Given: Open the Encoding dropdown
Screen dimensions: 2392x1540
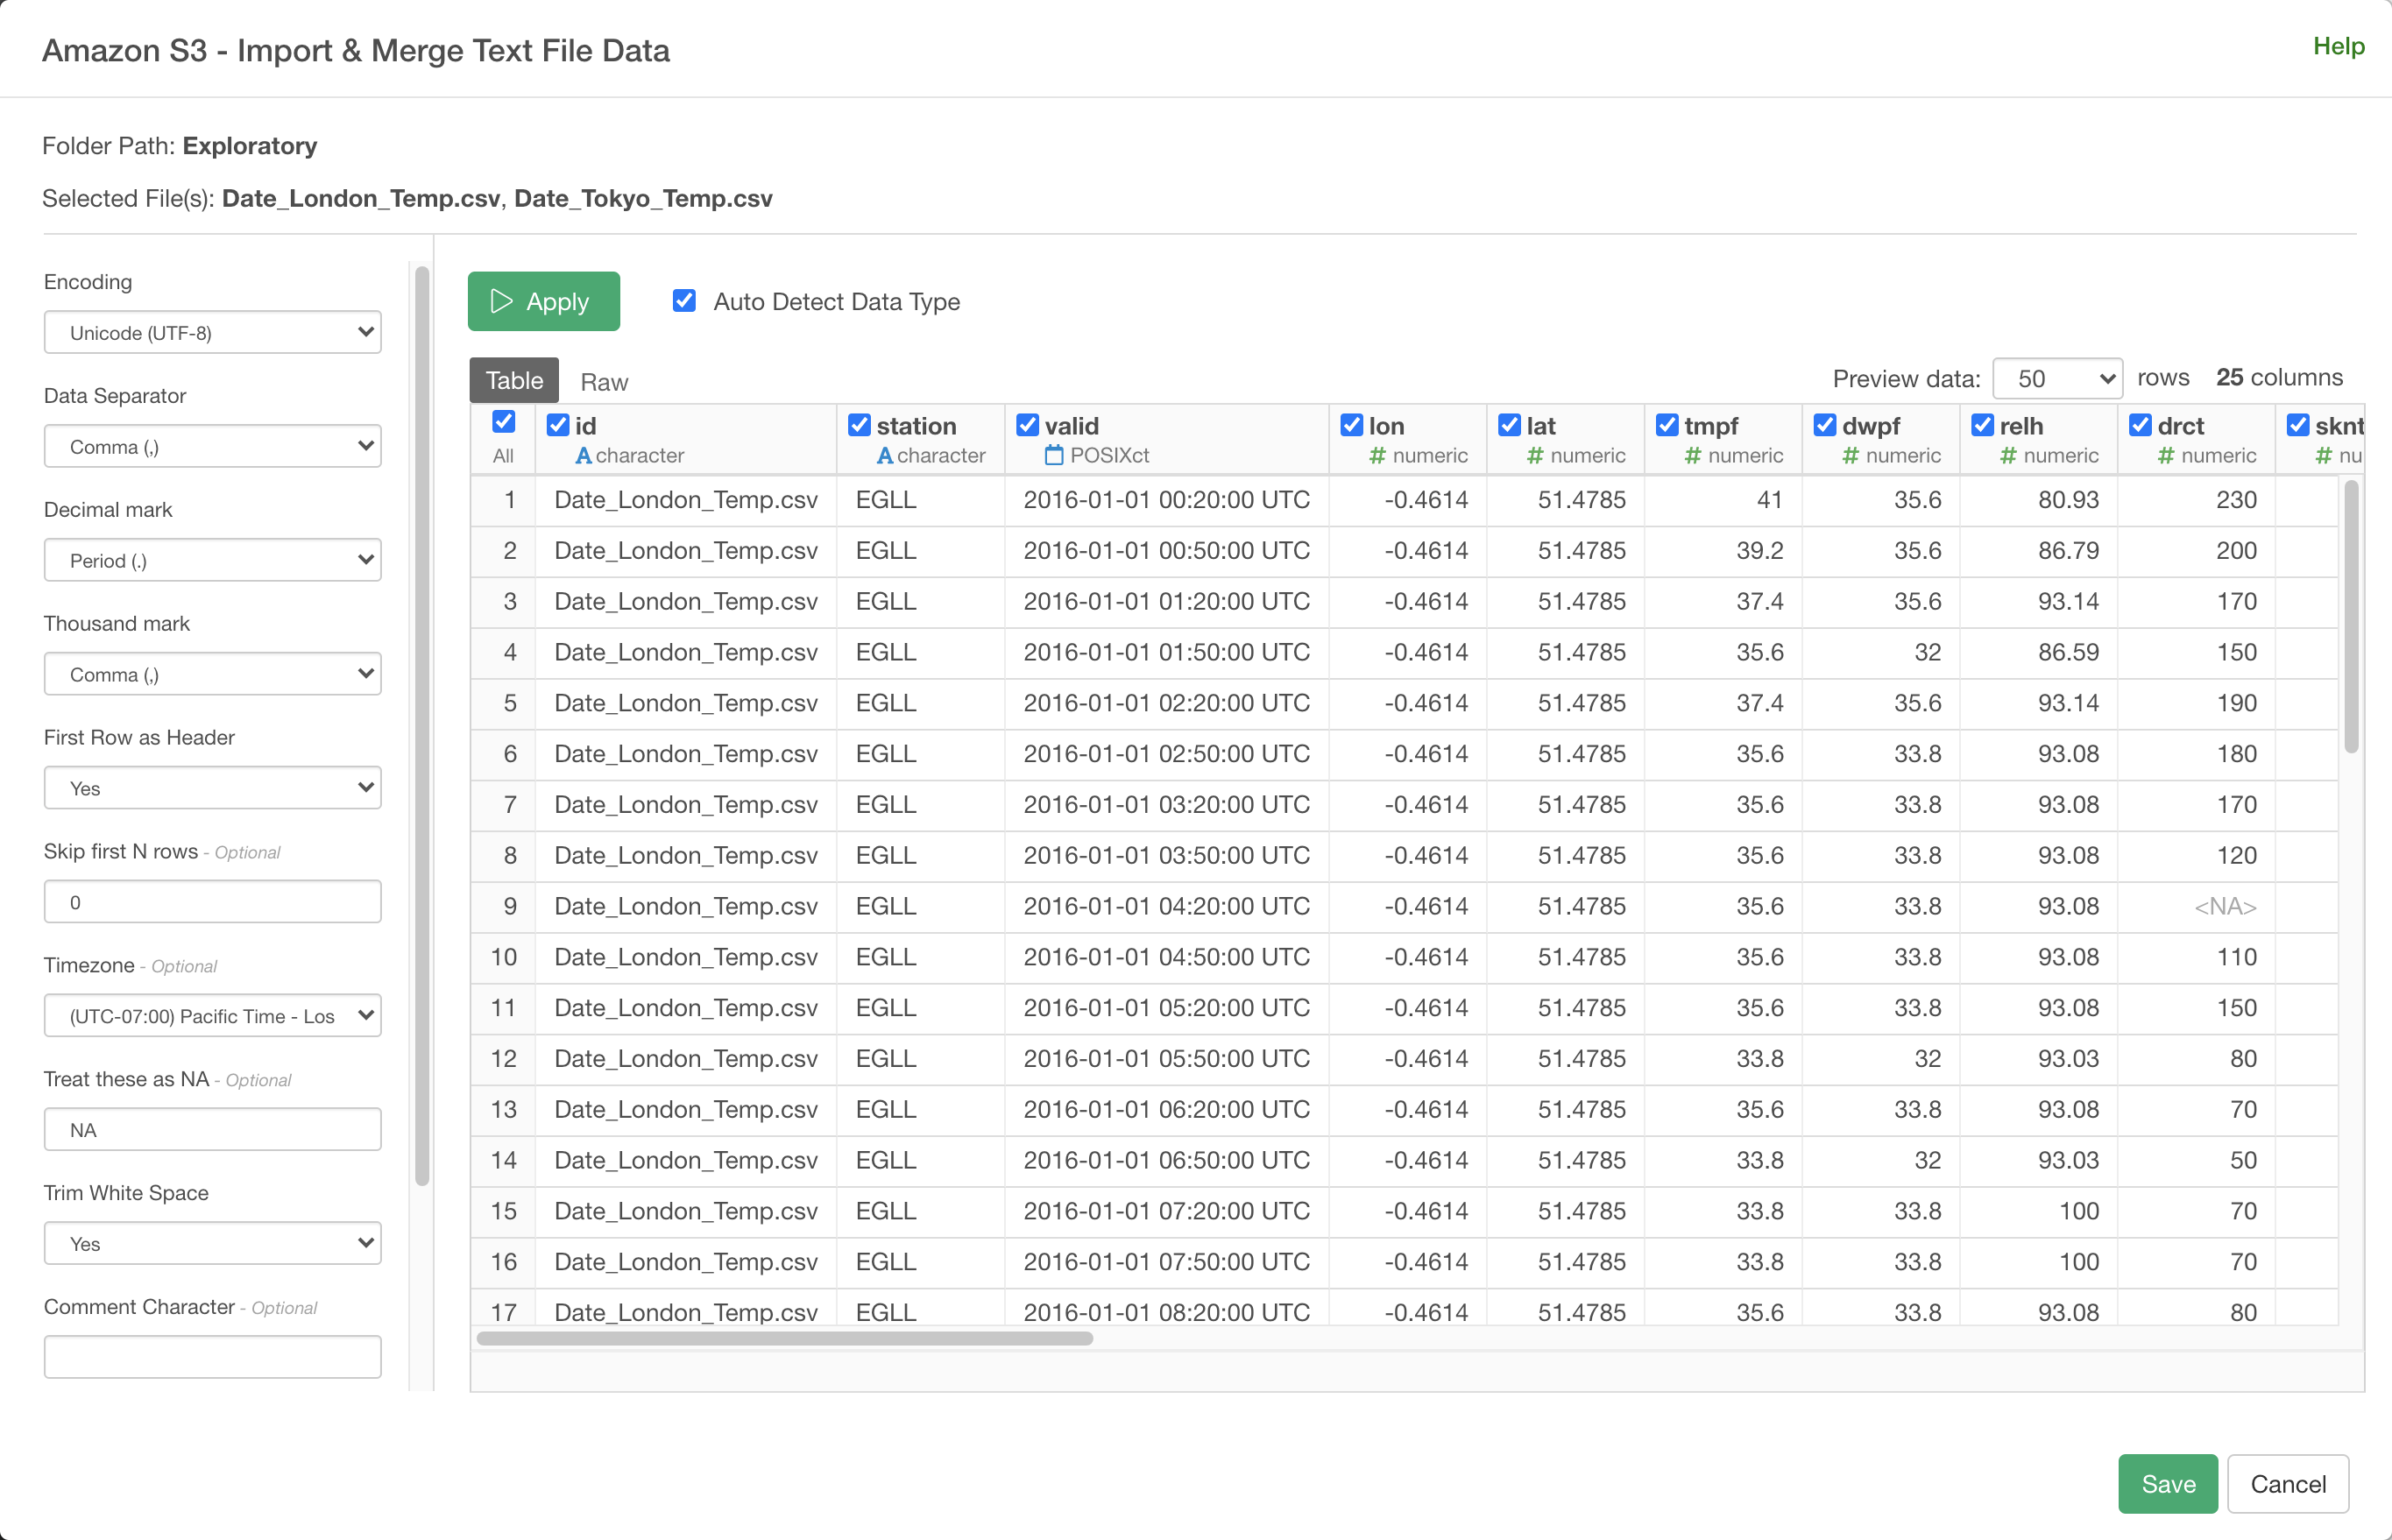Looking at the screenshot, I should point(212,332).
